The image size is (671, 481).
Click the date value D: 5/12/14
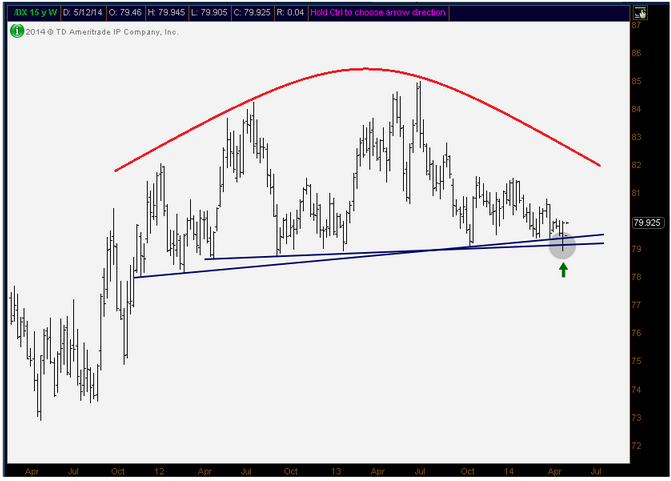[83, 12]
